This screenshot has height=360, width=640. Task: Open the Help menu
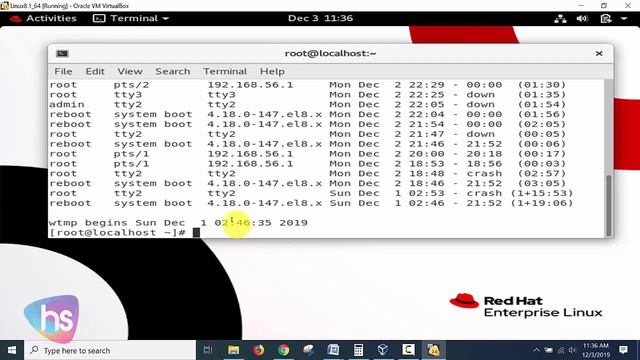(x=272, y=71)
